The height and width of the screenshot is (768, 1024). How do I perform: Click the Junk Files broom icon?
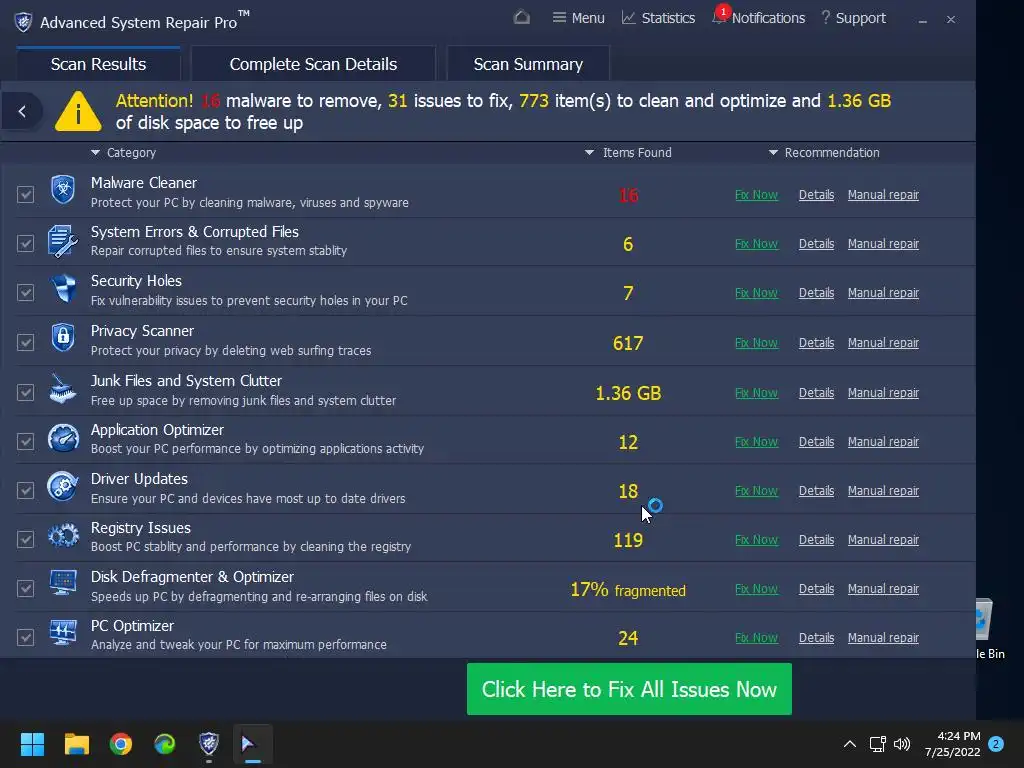(x=63, y=388)
